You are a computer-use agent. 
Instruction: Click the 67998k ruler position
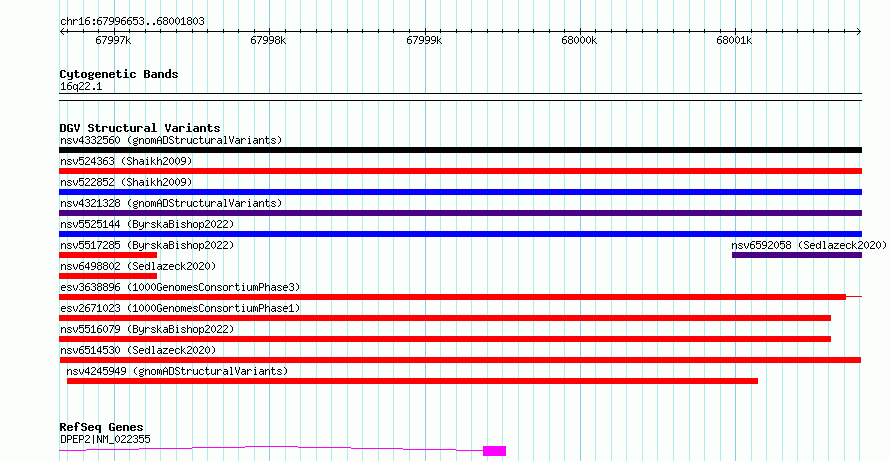click(x=268, y=40)
